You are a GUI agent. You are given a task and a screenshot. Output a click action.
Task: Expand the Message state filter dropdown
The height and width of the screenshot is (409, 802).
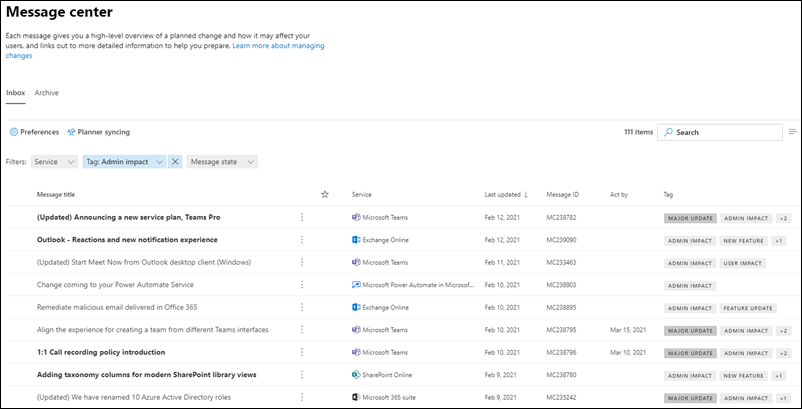point(222,162)
